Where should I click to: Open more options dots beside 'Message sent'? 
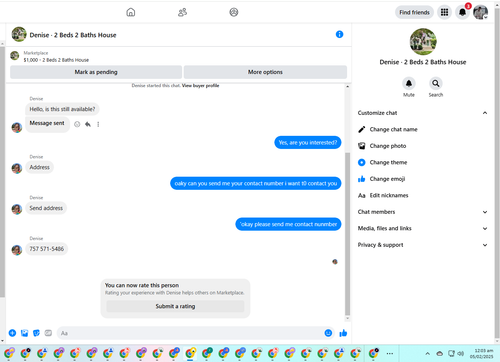[98, 124]
